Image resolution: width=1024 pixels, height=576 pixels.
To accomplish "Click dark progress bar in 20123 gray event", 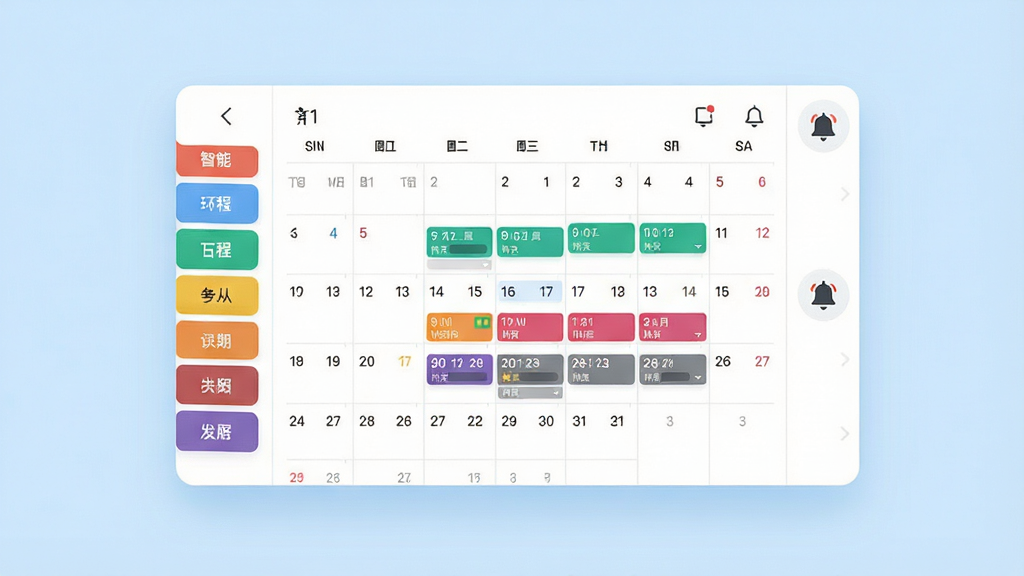I will (539, 377).
